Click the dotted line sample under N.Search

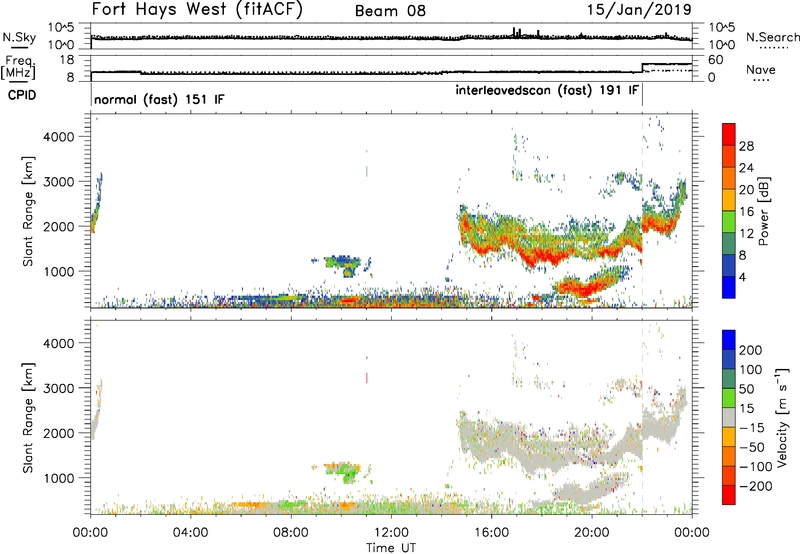[x=773, y=48]
